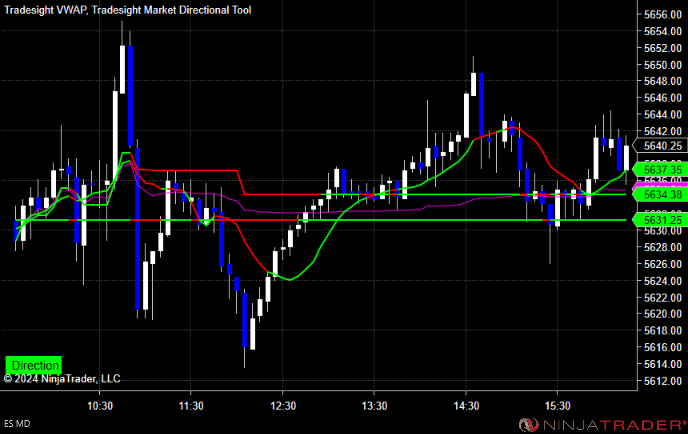The image size is (688, 434).
Task: Click the ES MD instrument label
Action: pyautogui.click(x=17, y=424)
